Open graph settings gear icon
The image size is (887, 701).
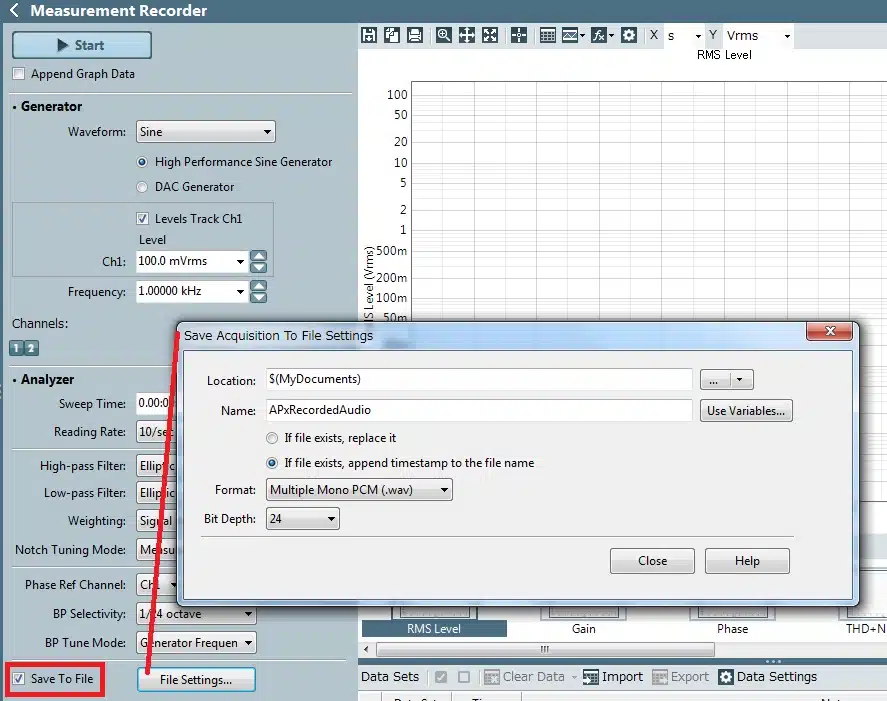click(628, 35)
